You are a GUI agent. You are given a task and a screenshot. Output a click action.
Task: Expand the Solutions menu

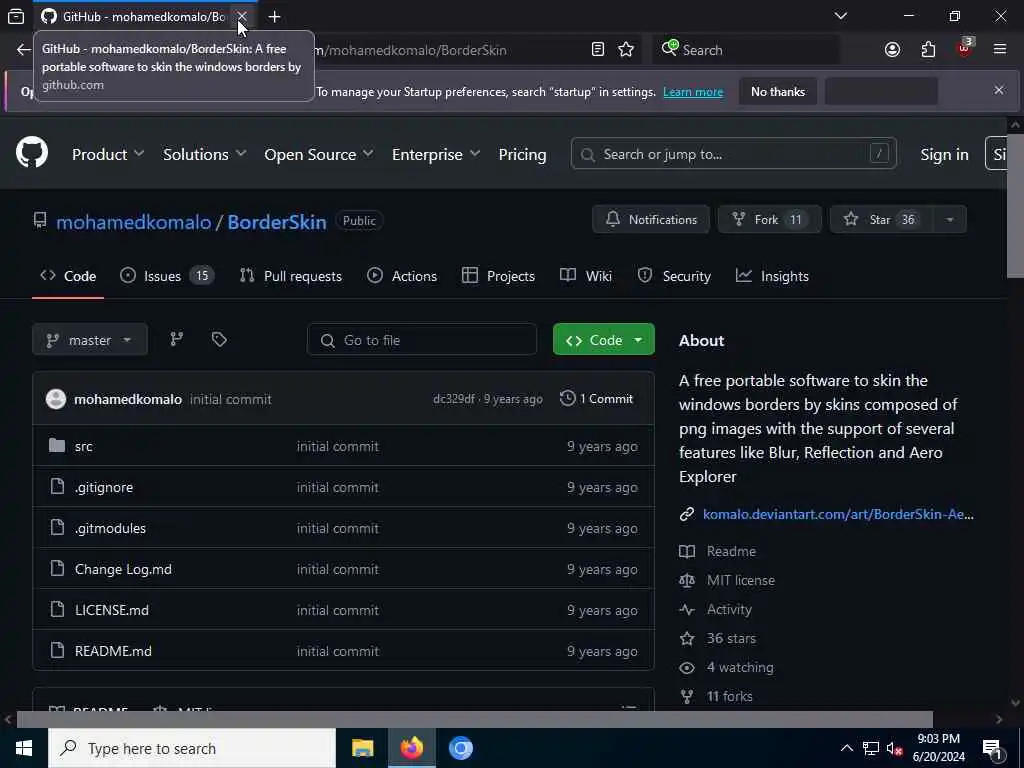(x=204, y=155)
